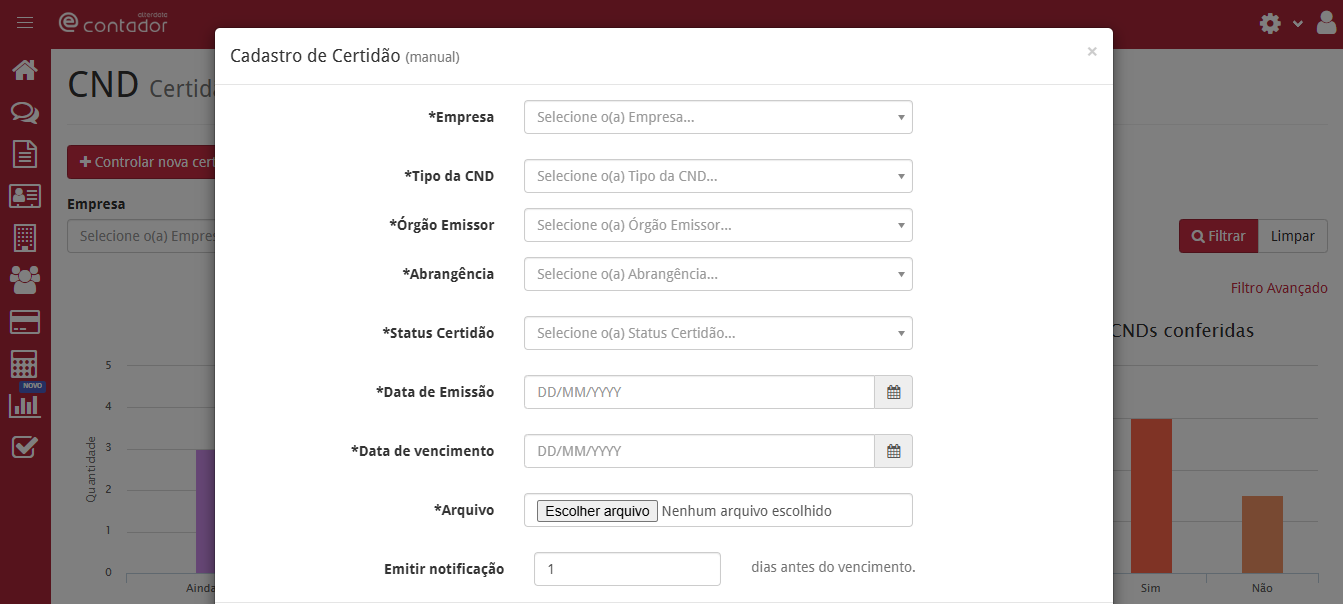Click the Emitir notificação days input field
1343x604 pixels.
coord(627,569)
